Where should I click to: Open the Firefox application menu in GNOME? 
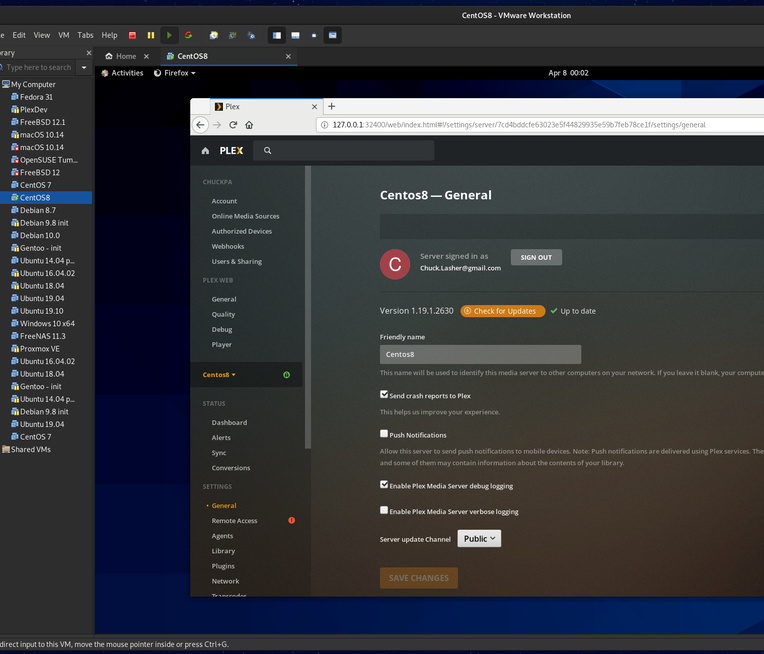pyautogui.click(x=174, y=73)
